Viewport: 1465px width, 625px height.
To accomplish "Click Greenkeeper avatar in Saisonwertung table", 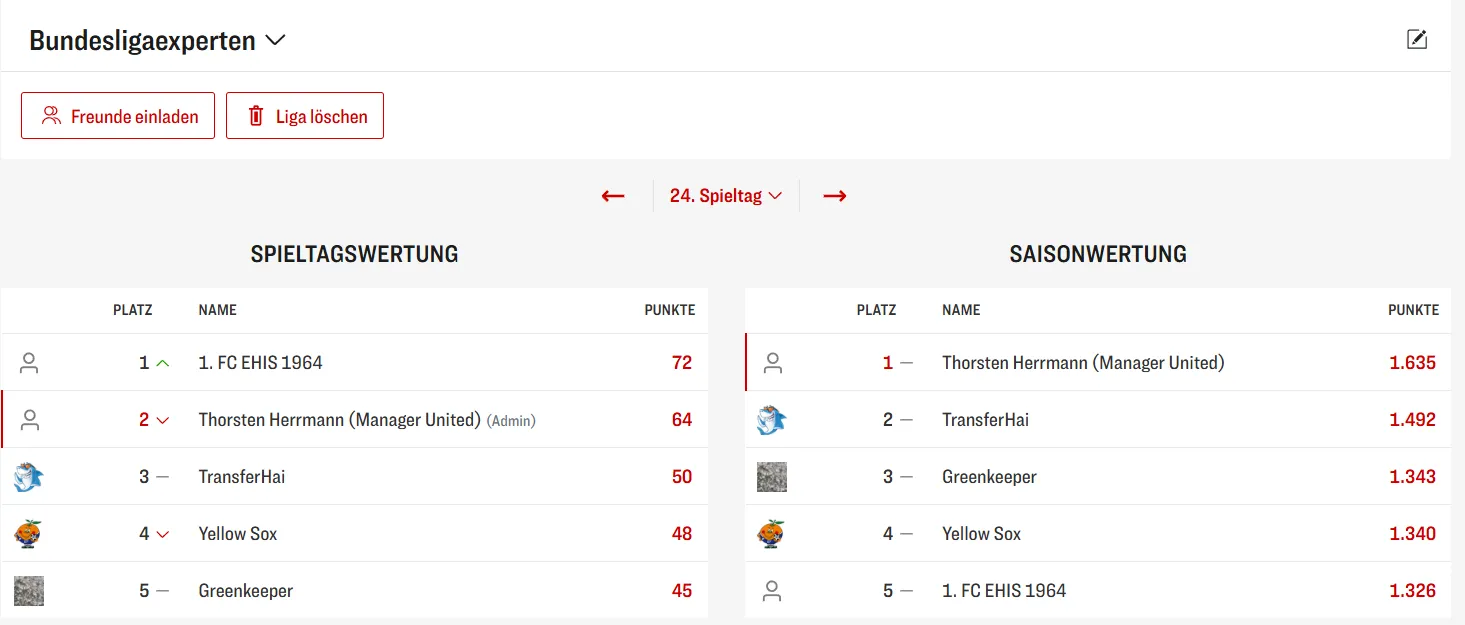I will coord(772,477).
